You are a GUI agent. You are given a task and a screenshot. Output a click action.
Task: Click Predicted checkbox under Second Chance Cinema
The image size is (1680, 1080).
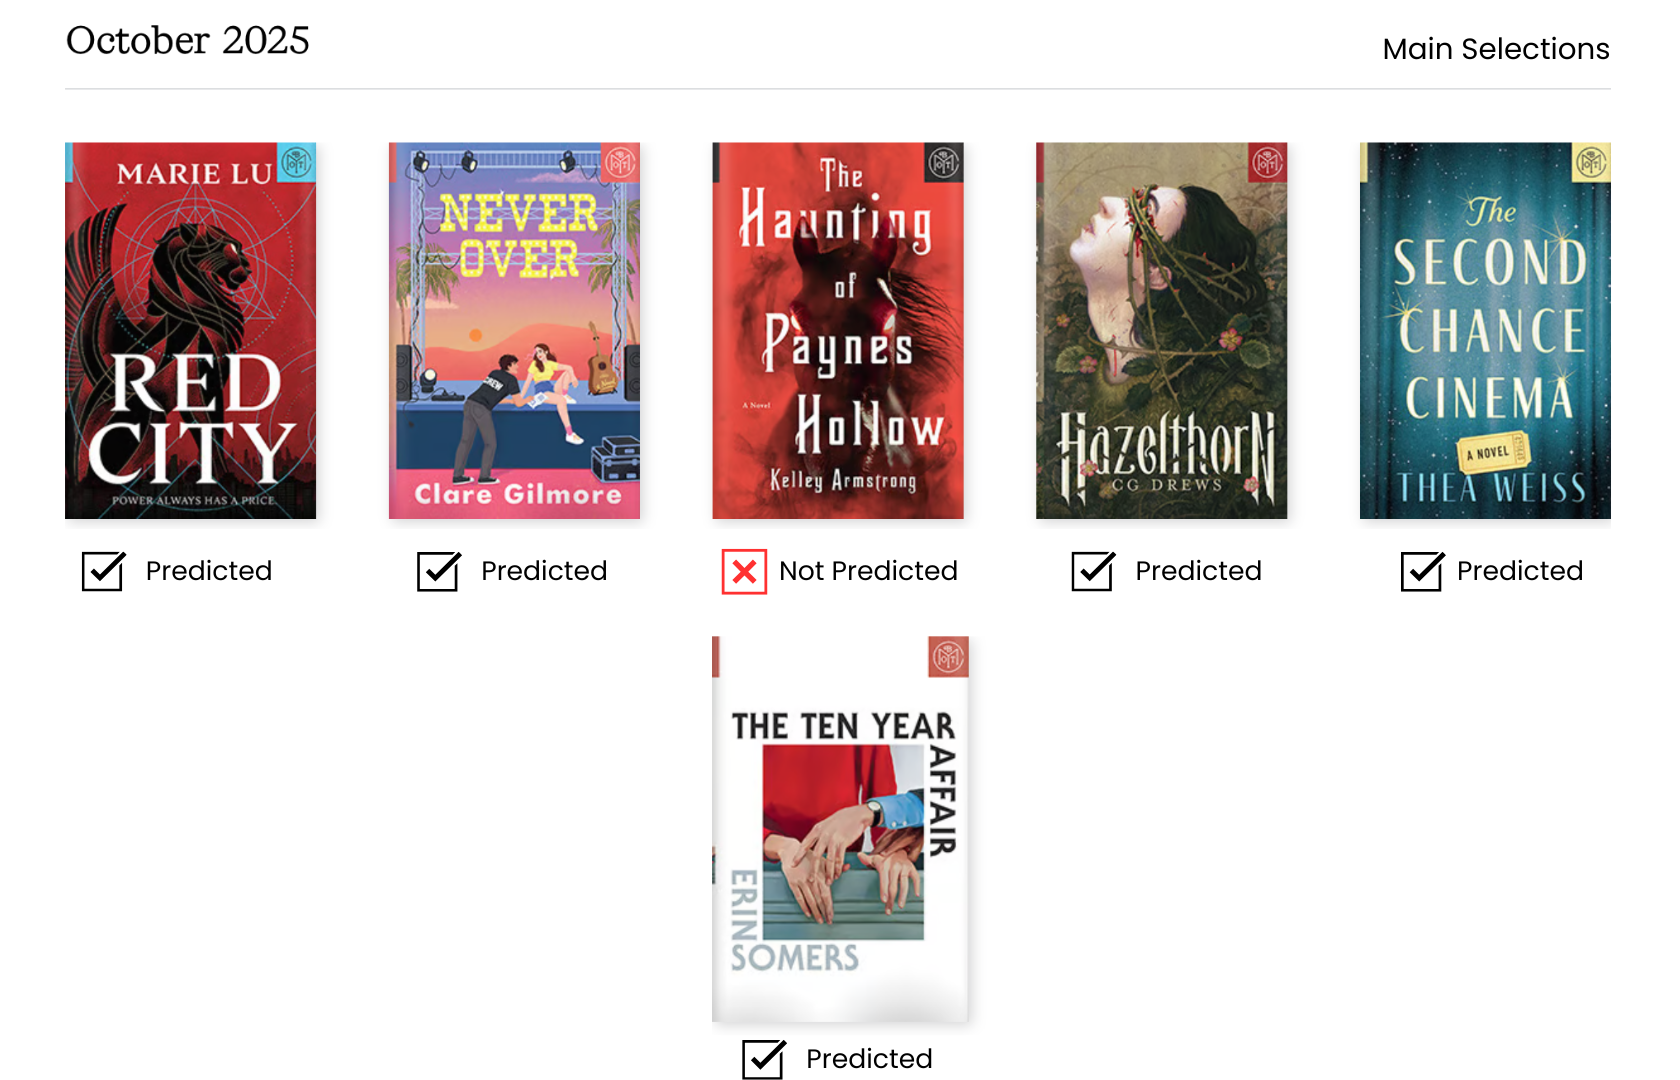pos(1422,571)
